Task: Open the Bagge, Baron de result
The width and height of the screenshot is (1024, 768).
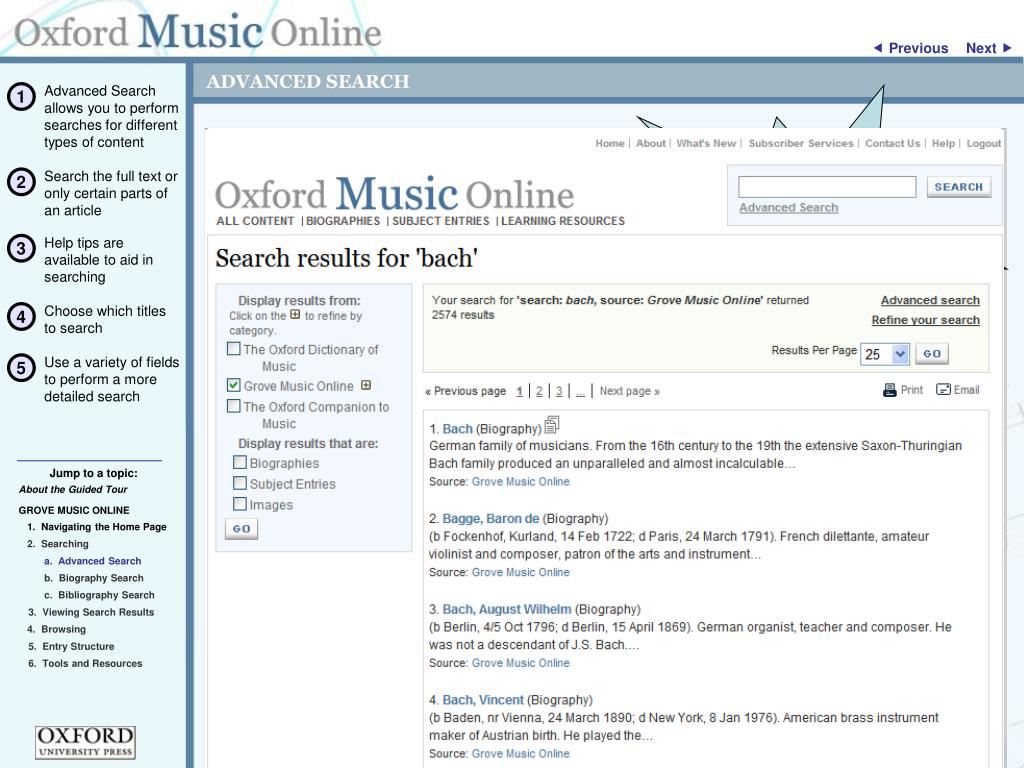Action: 491,519
